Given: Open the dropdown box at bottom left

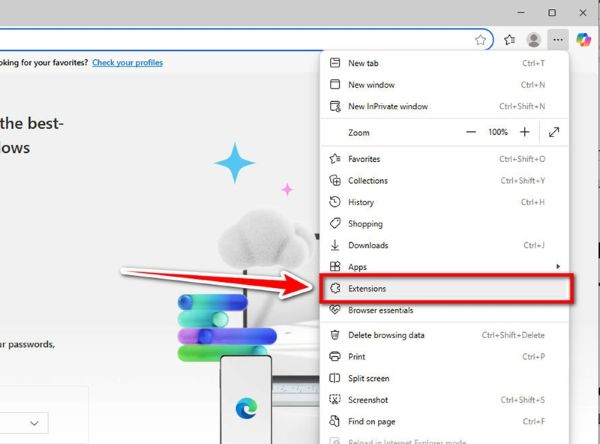Looking at the screenshot, I should tap(24, 423).
